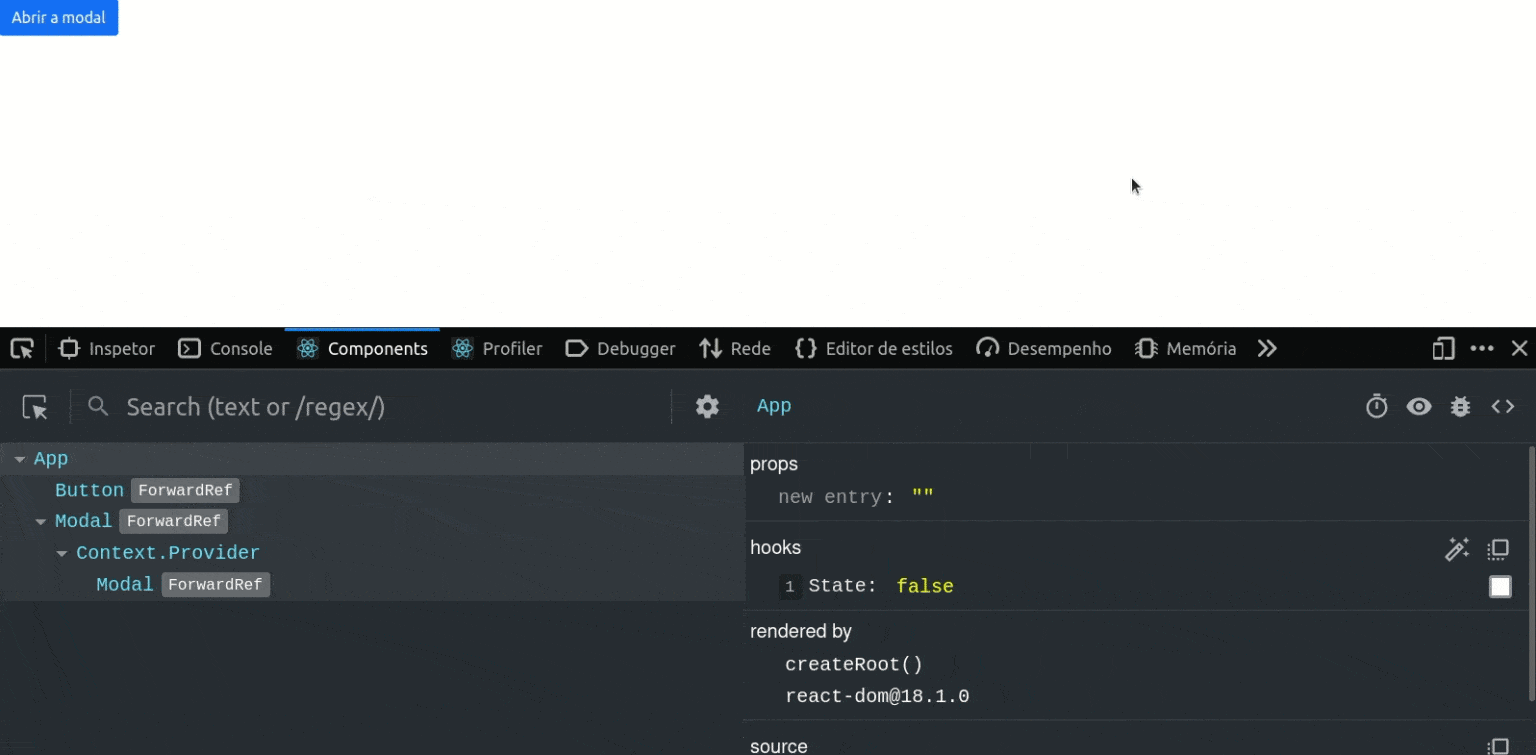View component source code brackets icon
This screenshot has height=755, width=1536.
click(1502, 407)
